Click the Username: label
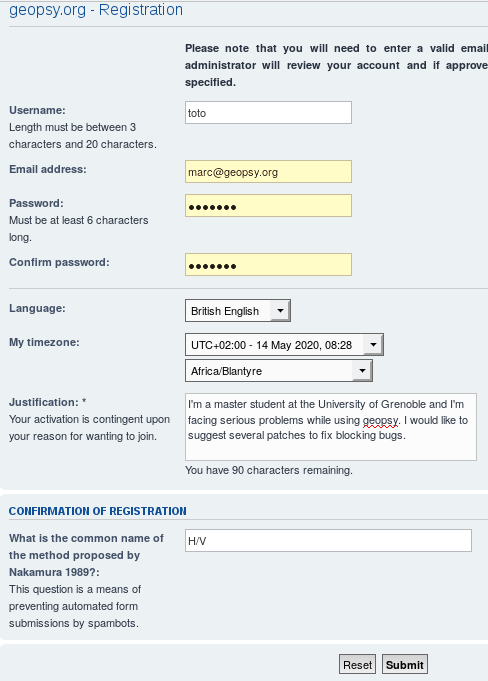 [37, 110]
